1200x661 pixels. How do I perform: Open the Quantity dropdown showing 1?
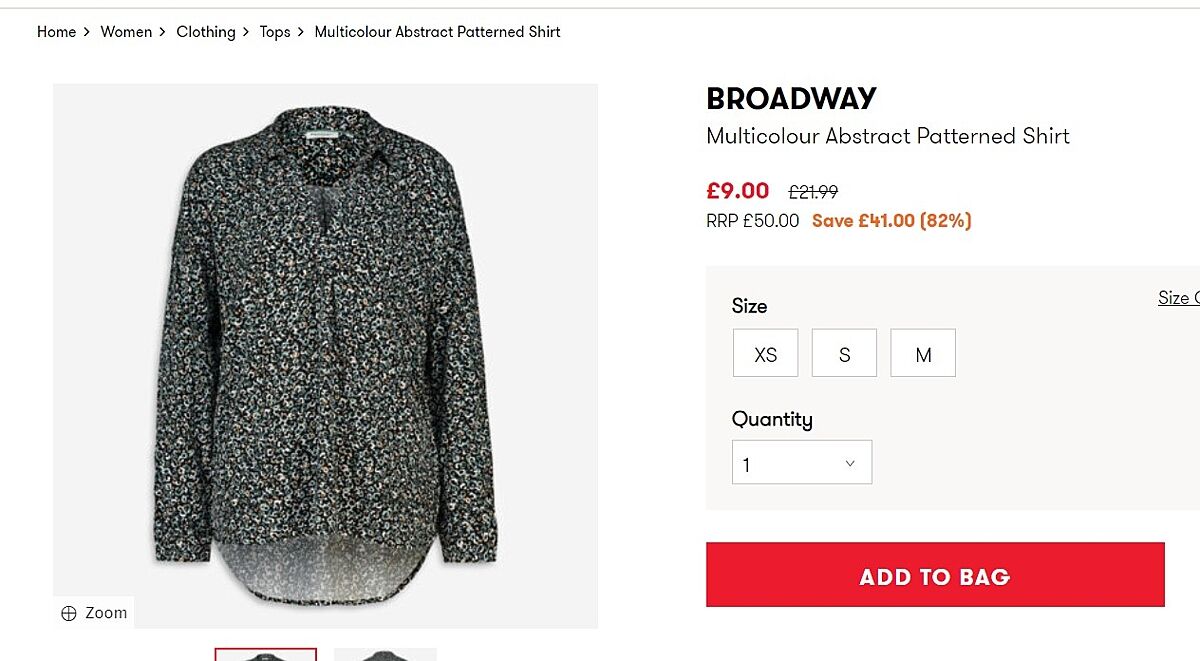click(x=801, y=463)
